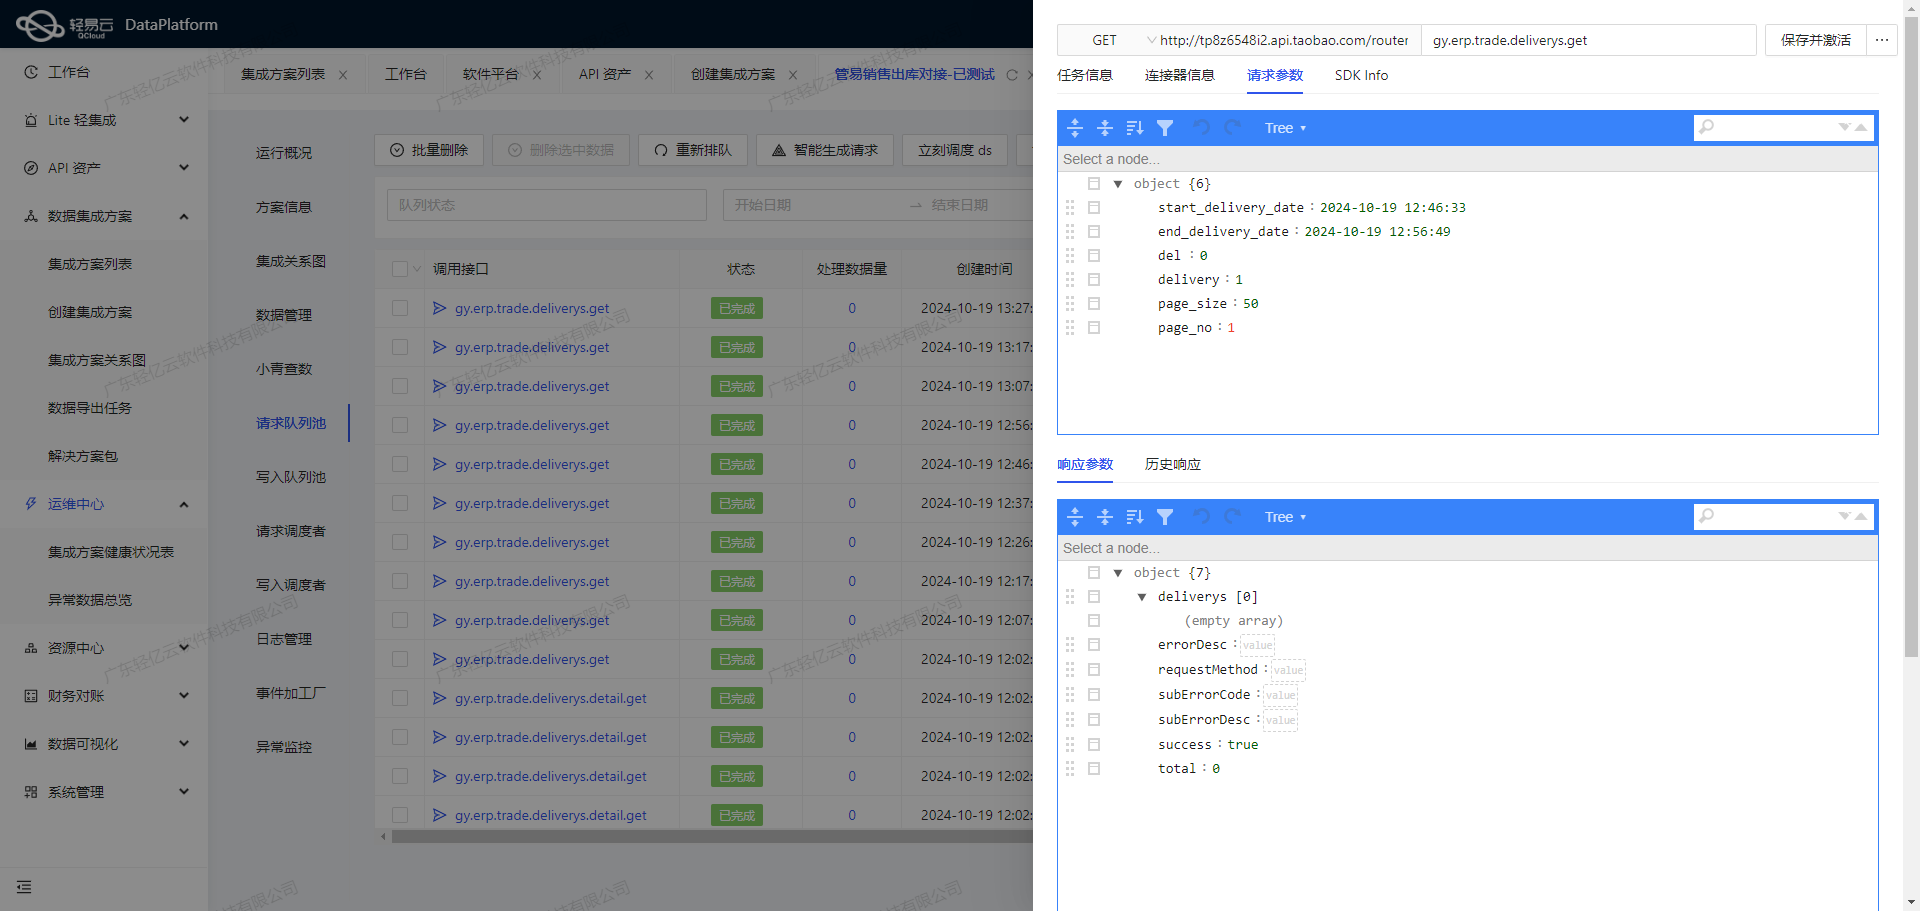Click the 保存并激活 button

pyautogui.click(x=1816, y=40)
